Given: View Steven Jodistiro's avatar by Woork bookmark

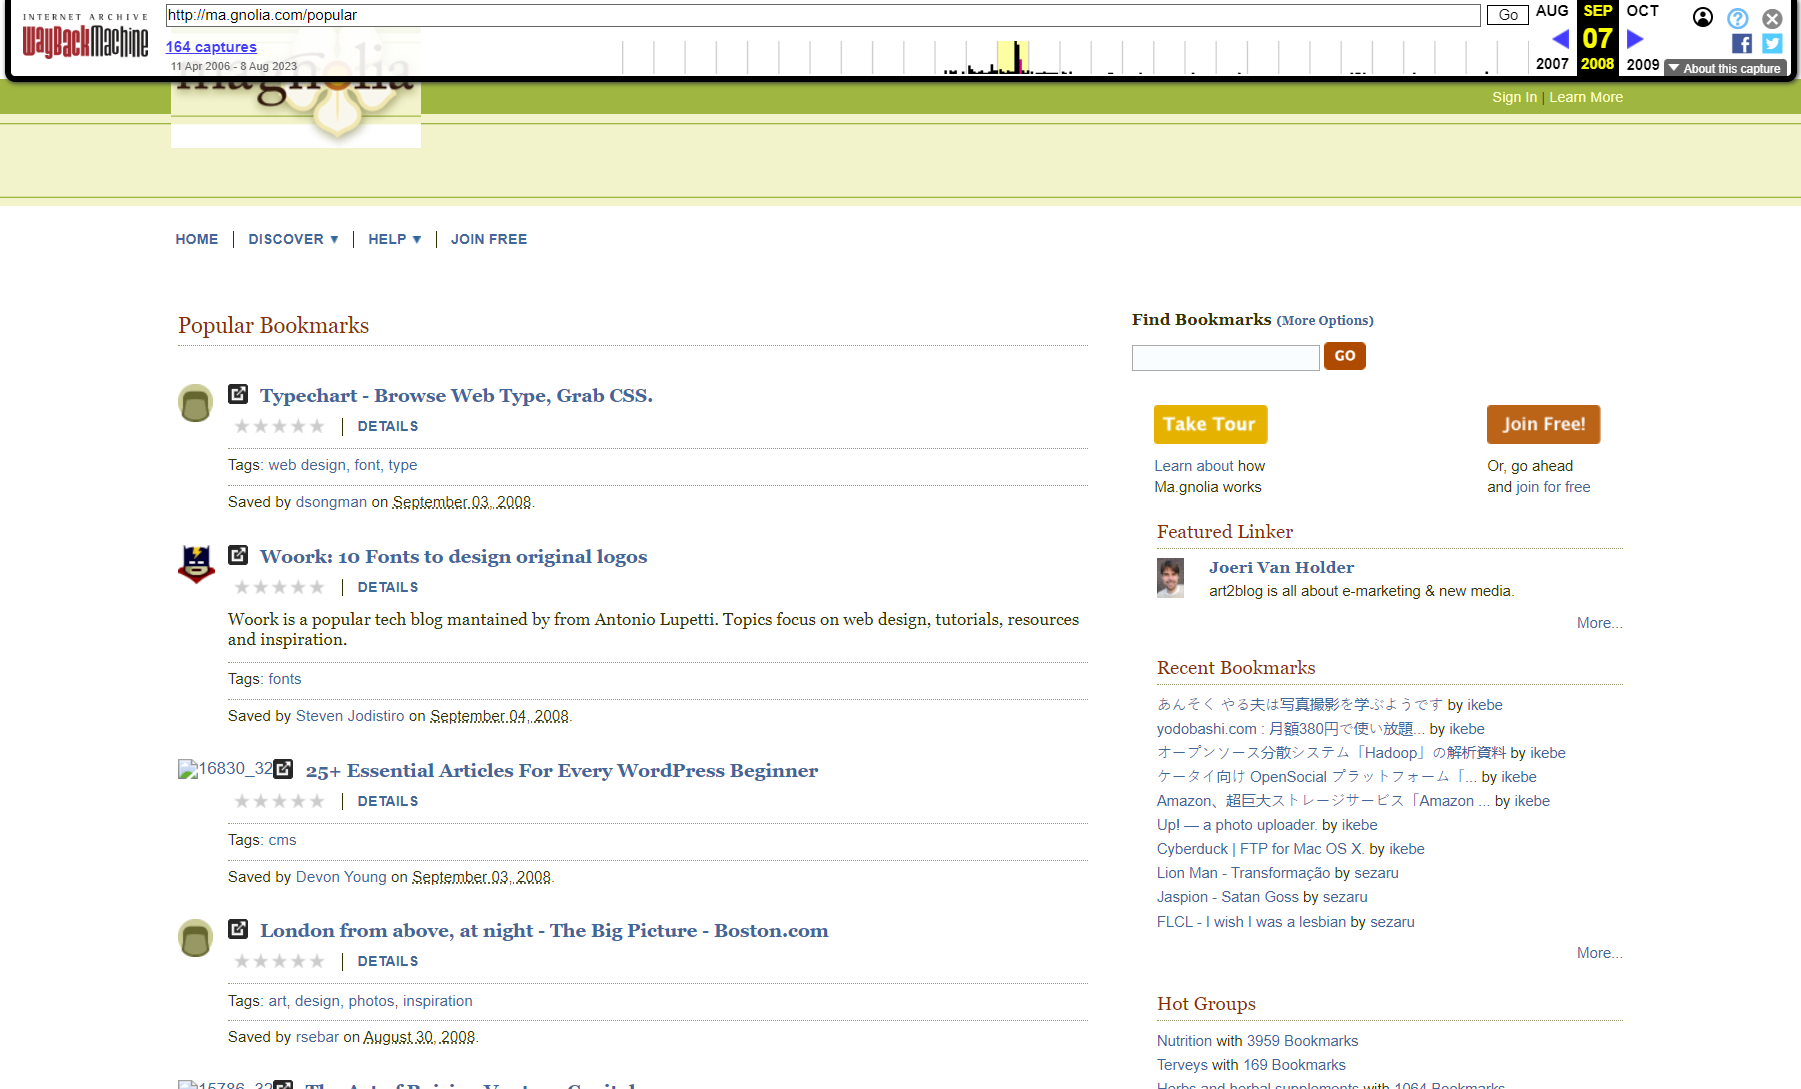Looking at the screenshot, I should click(196, 564).
